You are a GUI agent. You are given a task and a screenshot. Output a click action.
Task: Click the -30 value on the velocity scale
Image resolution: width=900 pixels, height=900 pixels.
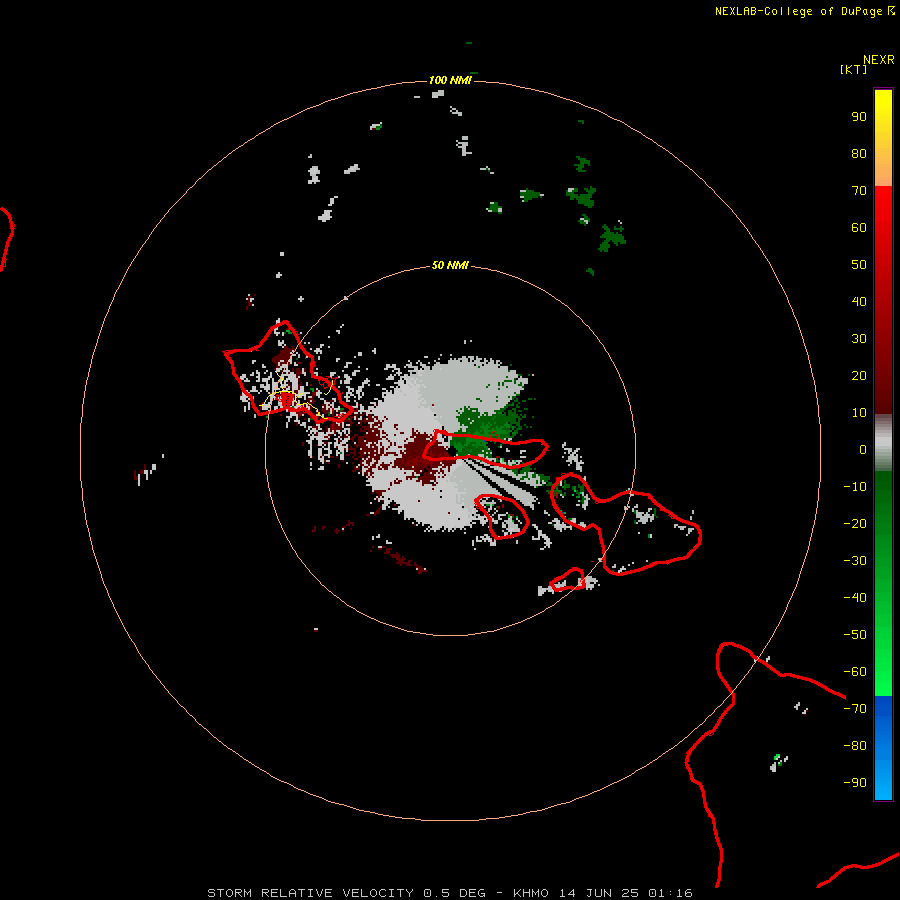855,561
